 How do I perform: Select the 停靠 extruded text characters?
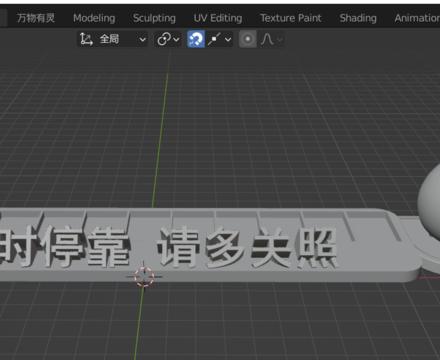pyautogui.click(x=87, y=246)
